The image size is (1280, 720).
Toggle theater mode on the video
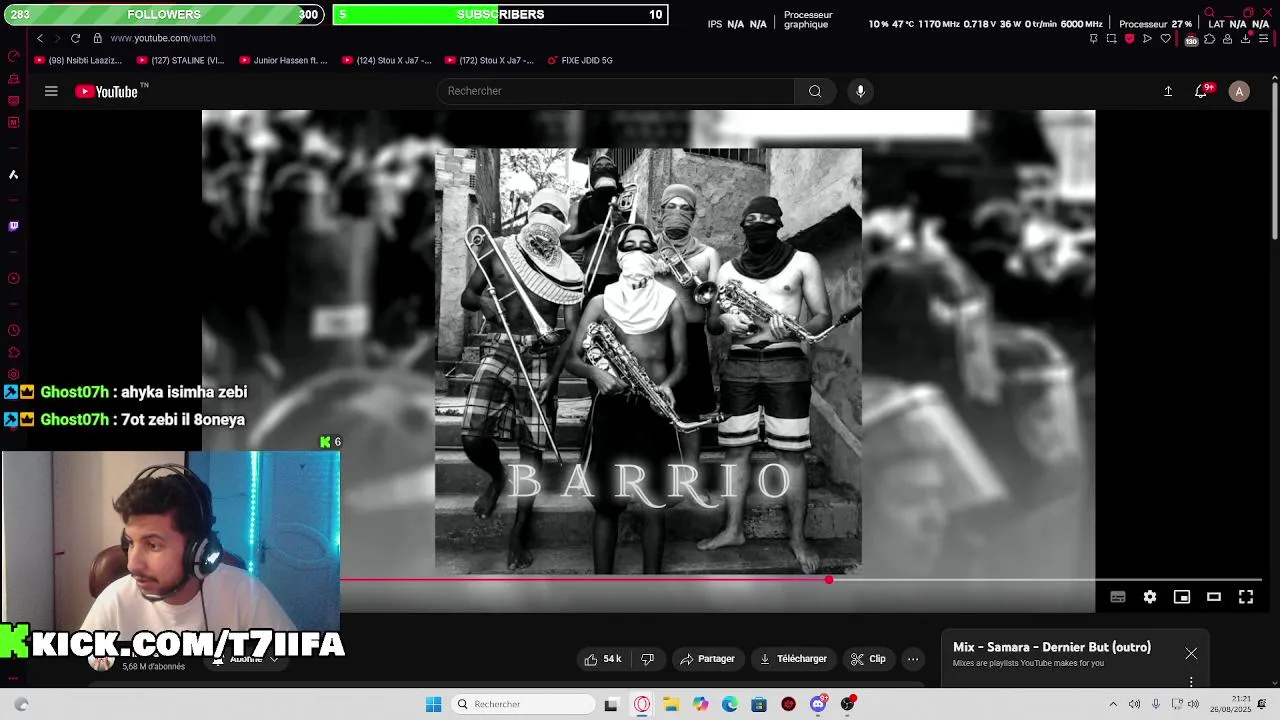pyautogui.click(x=1214, y=597)
